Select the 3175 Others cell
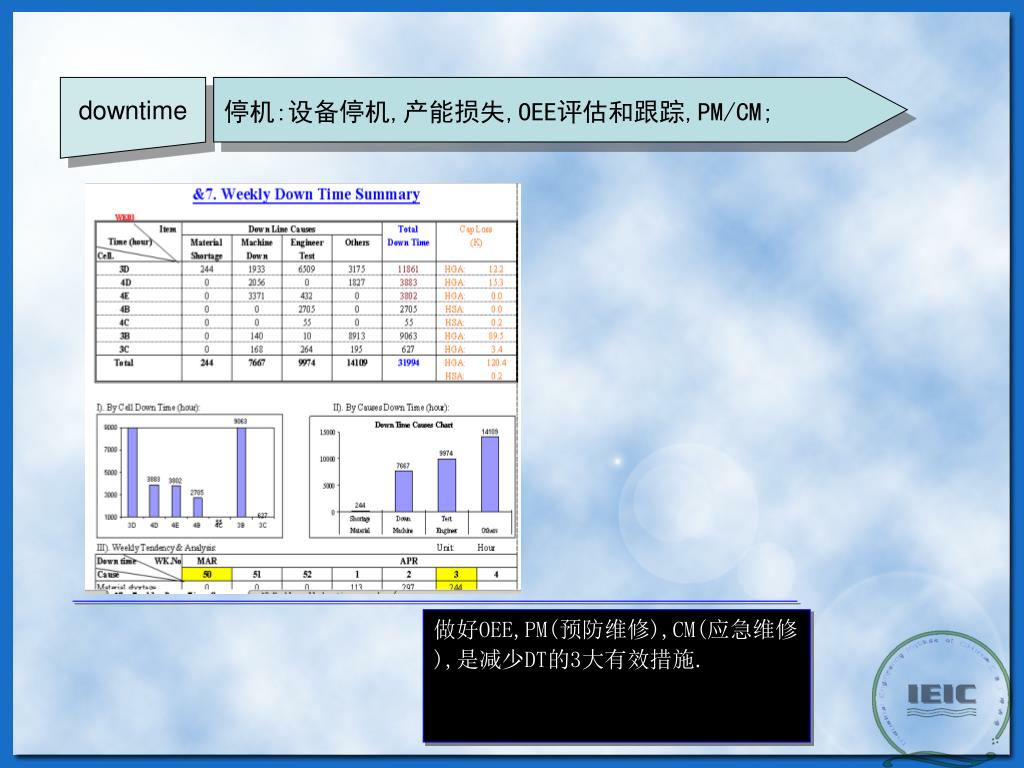The image size is (1024, 768). pos(357,269)
